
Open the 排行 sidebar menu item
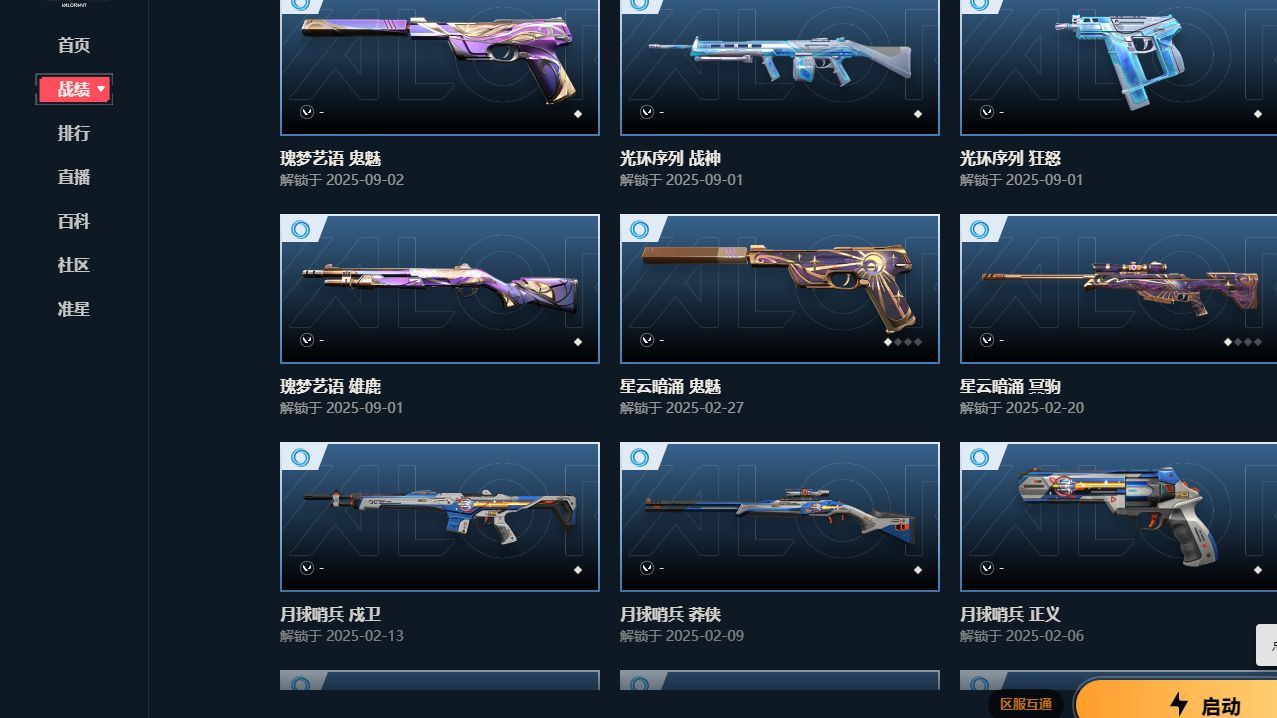(74, 133)
